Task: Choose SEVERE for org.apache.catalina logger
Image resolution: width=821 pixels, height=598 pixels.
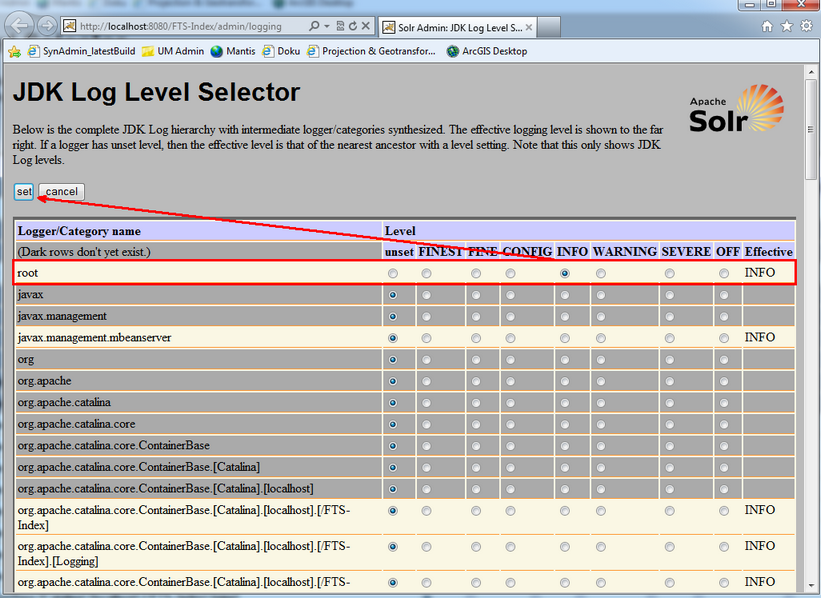Action: [x=669, y=403]
